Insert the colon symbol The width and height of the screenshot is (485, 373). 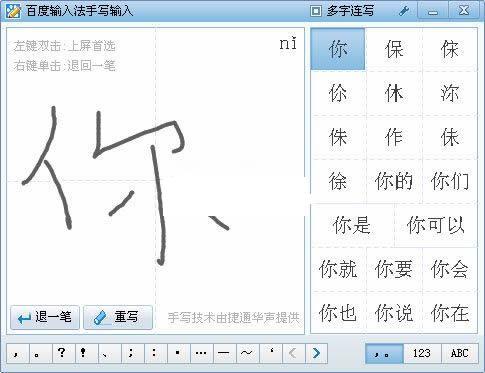tap(156, 353)
